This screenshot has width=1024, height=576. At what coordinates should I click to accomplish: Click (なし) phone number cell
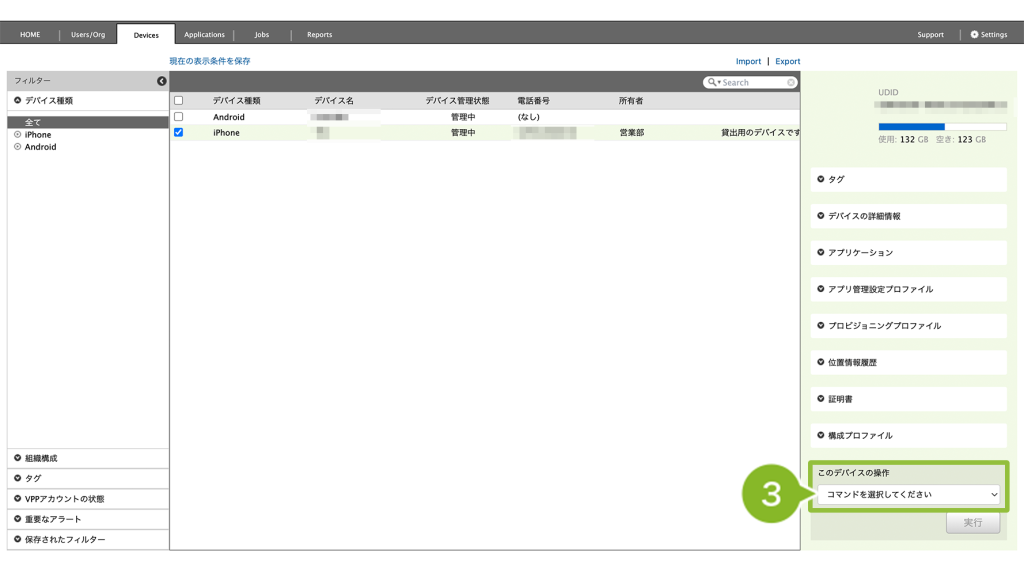[x=528, y=117]
